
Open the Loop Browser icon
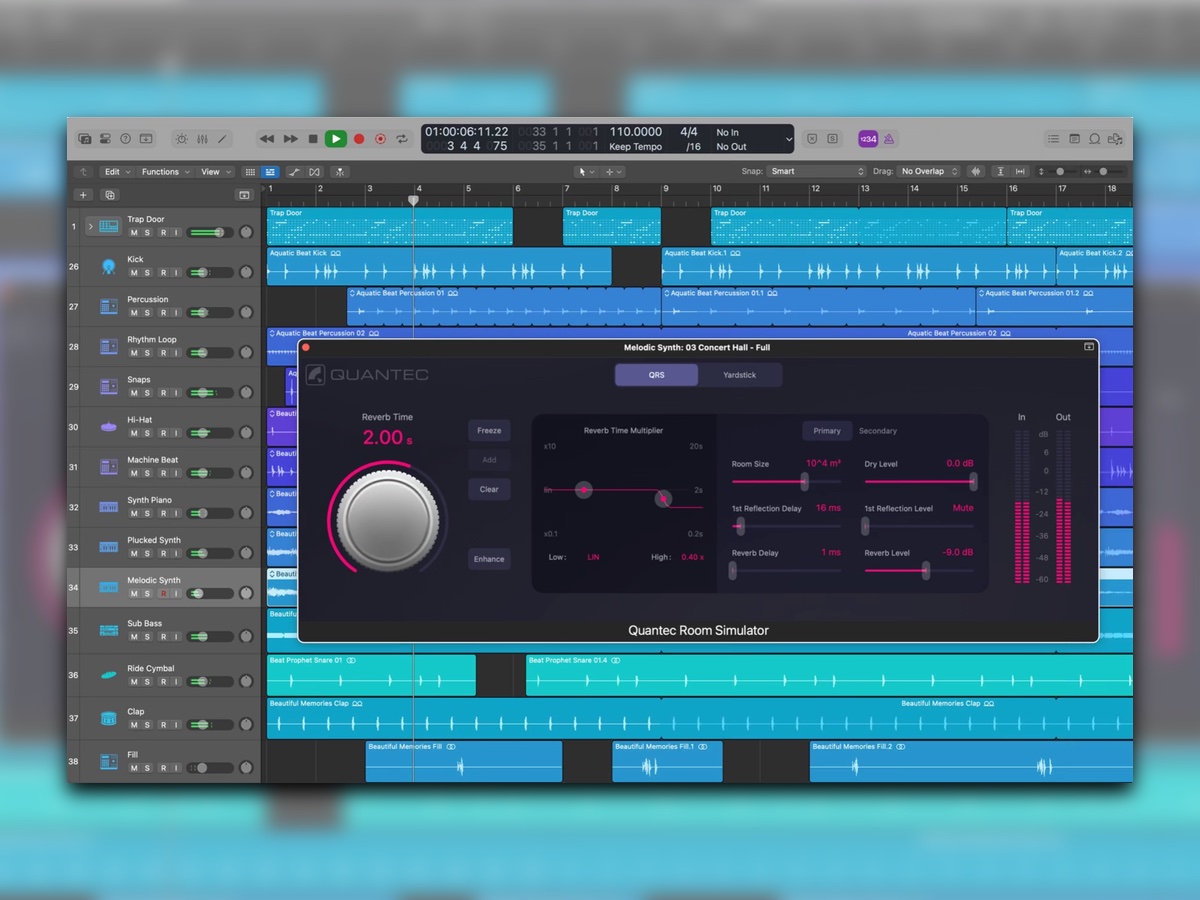pyautogui.click(x=1096, y=138)
